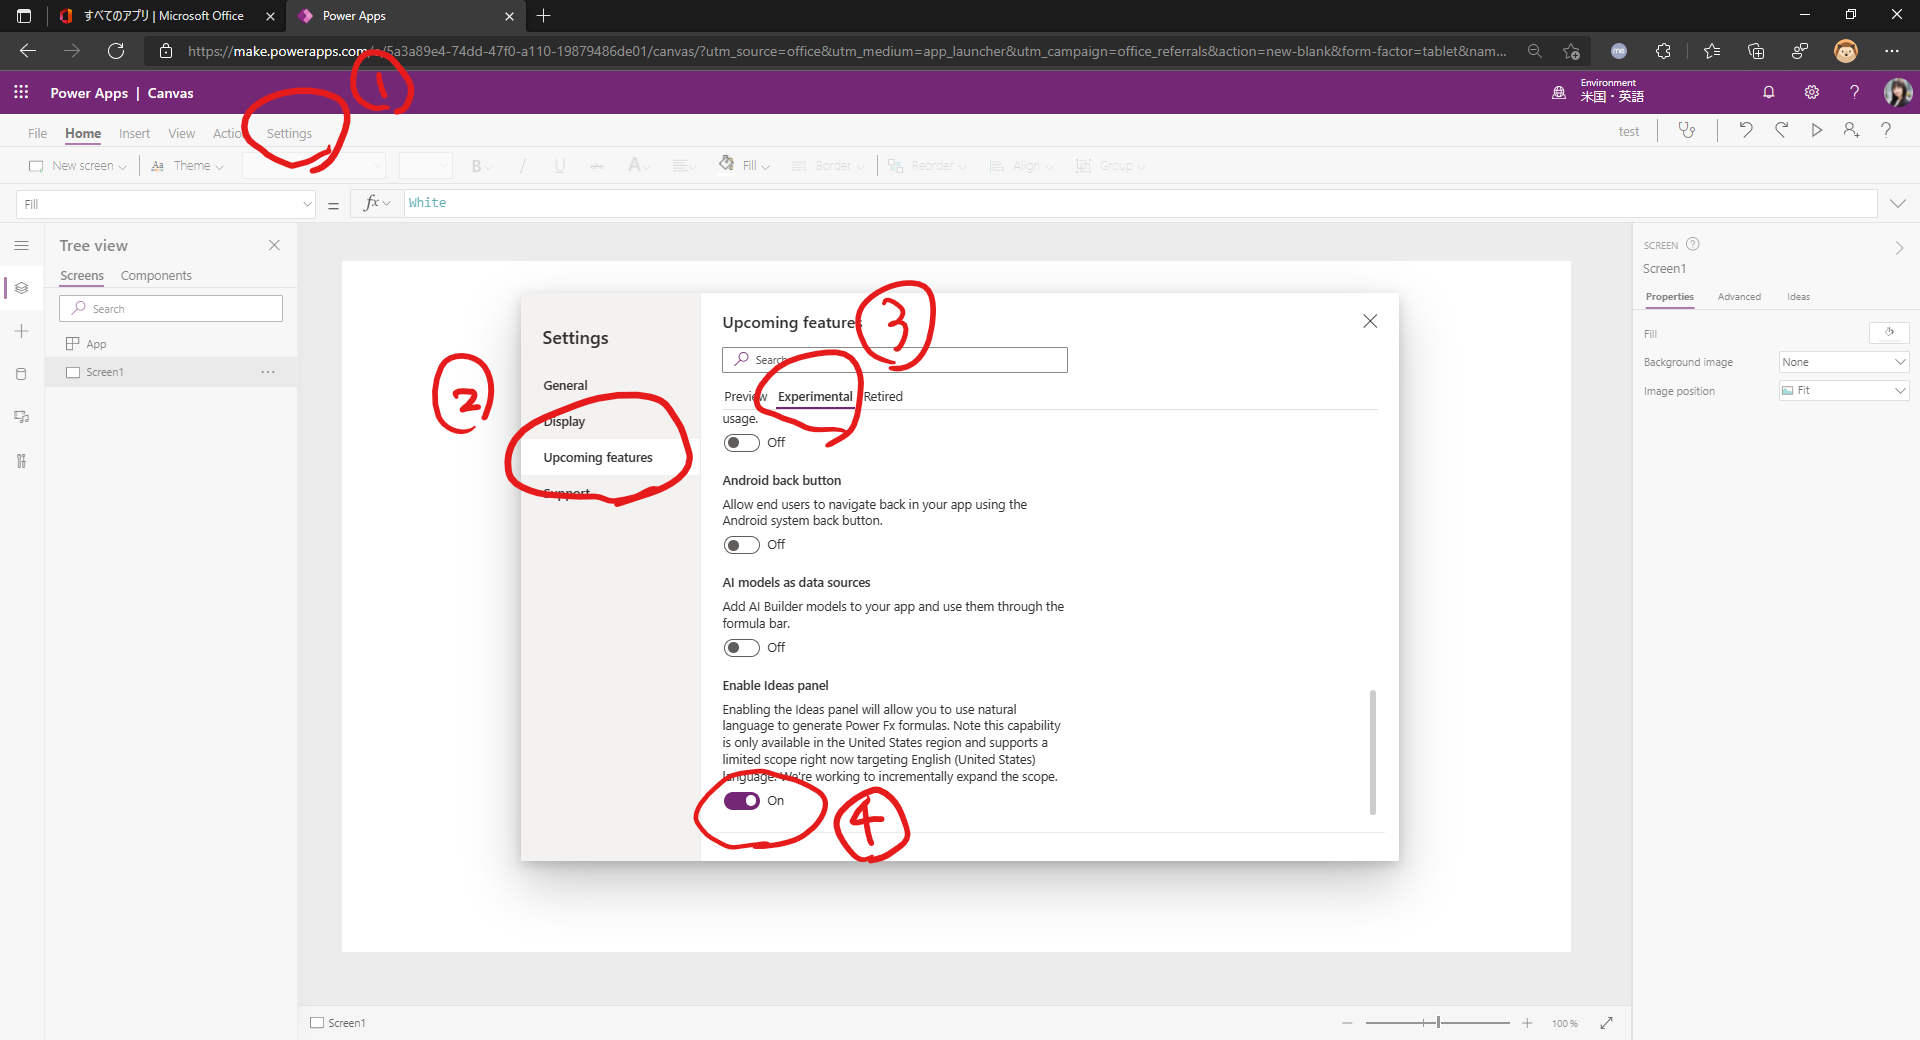Select the Screen1 checkbox in status bar

(317, 1023)
